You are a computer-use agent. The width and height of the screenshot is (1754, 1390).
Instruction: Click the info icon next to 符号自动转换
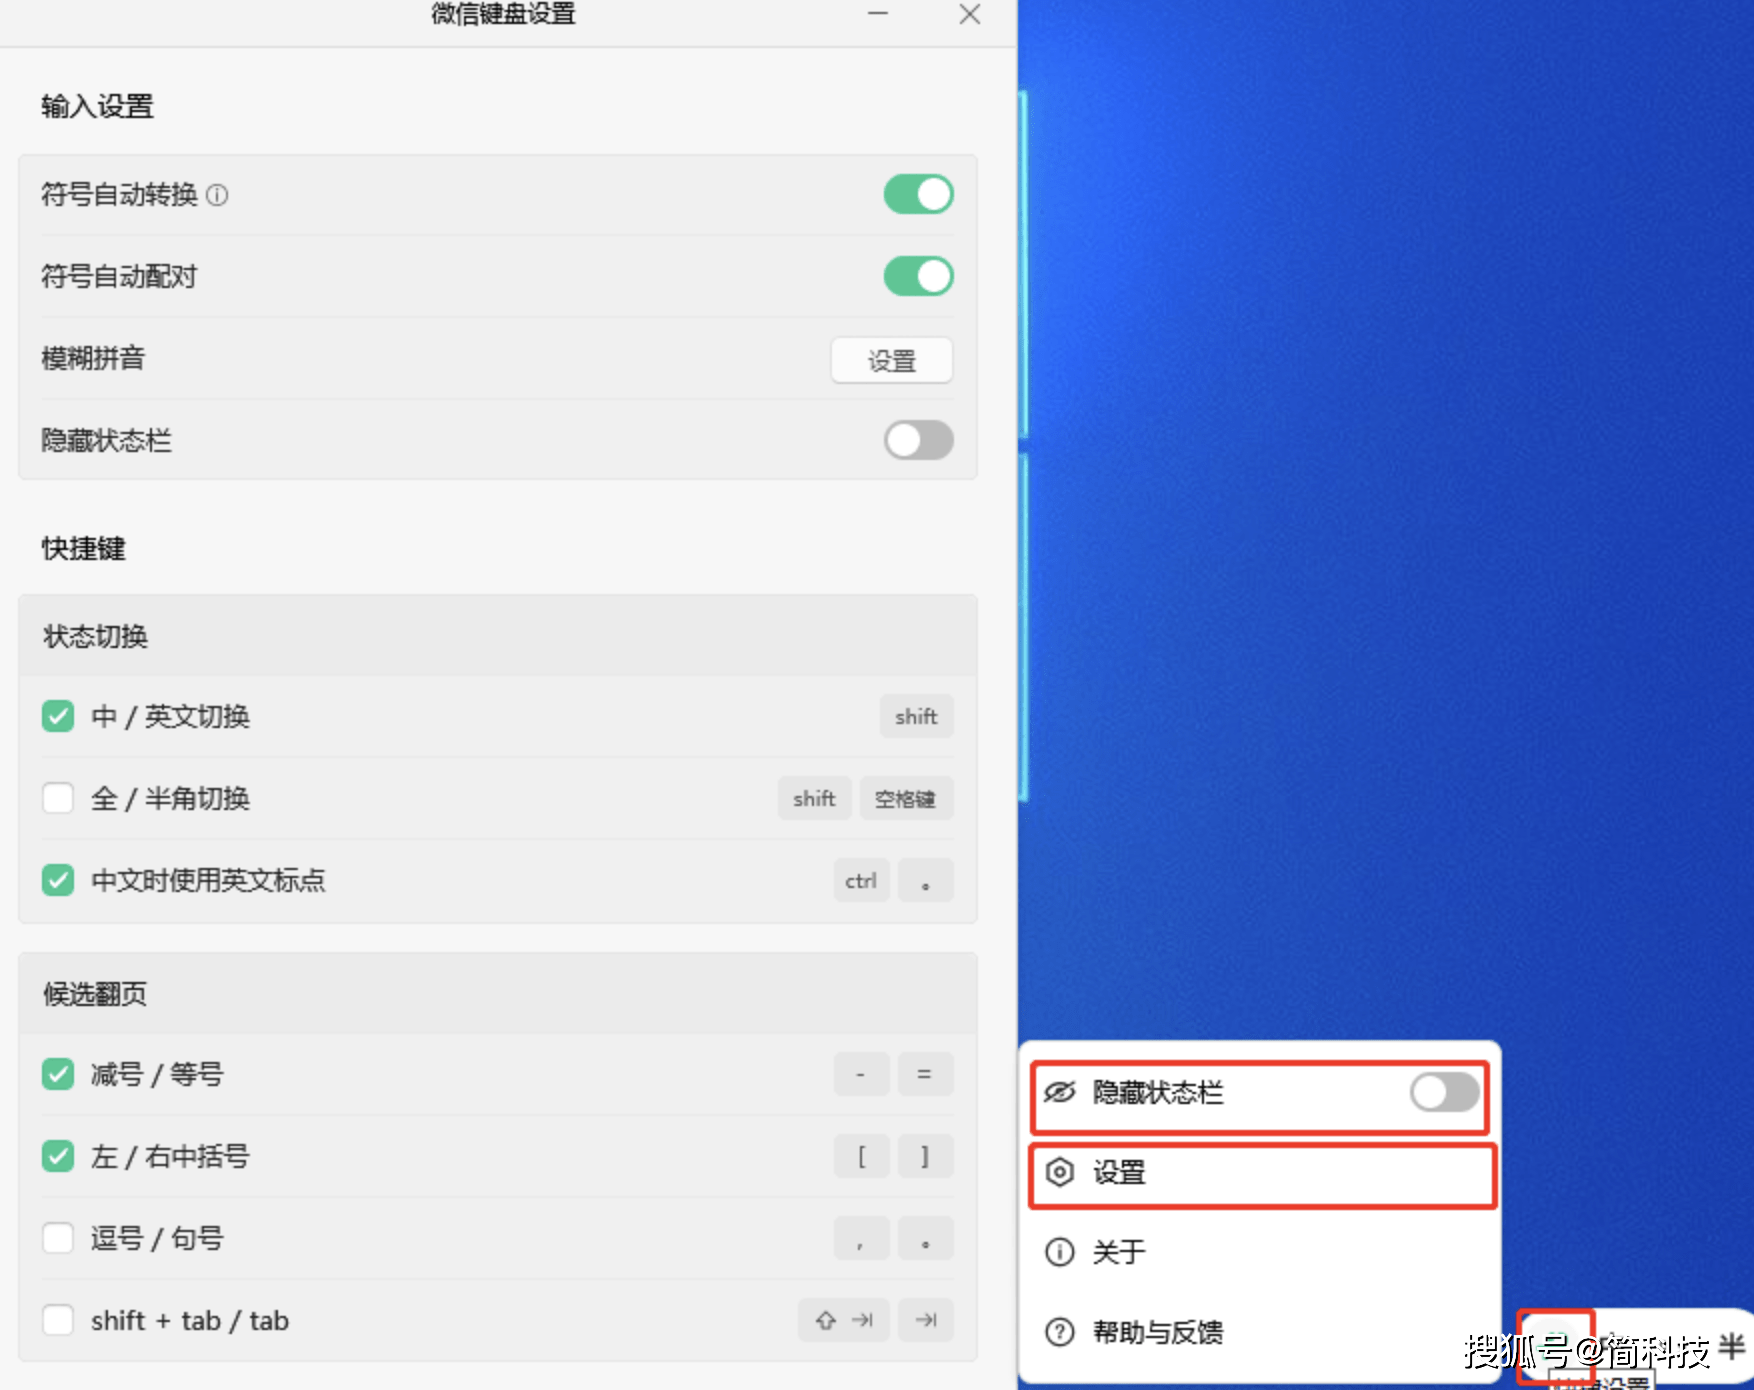point(217,195)
